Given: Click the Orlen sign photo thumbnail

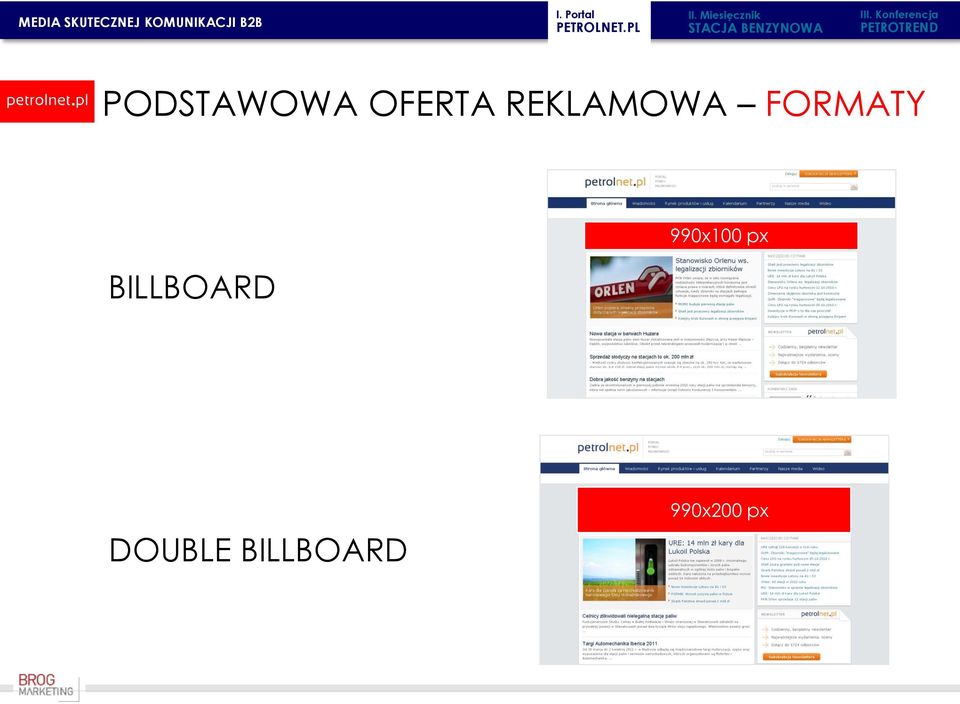Looking at the screenshot, I should (x=631, y=287).
